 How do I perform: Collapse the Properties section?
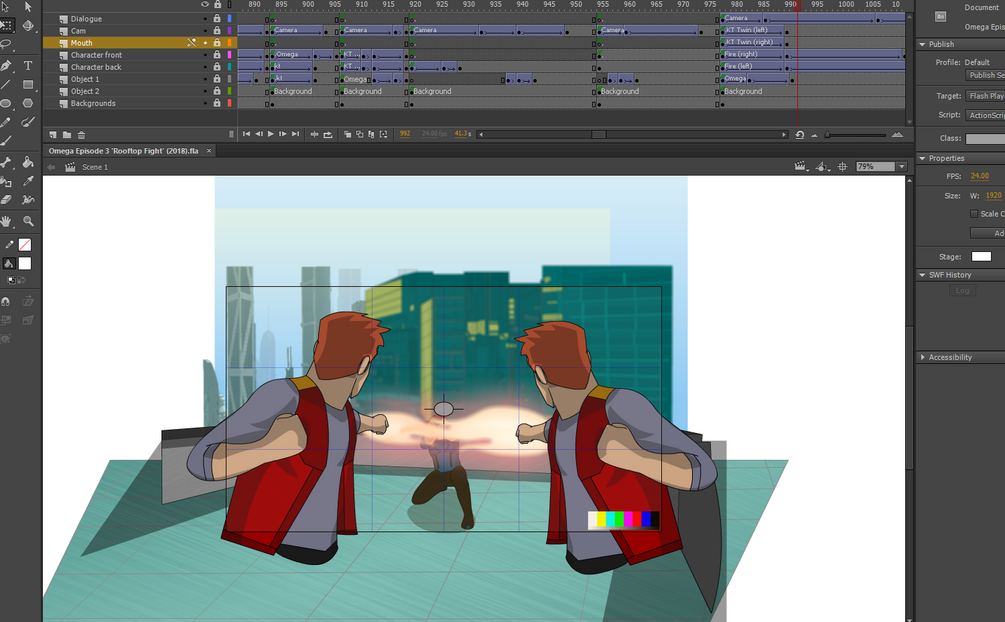(x=922, y=158)
